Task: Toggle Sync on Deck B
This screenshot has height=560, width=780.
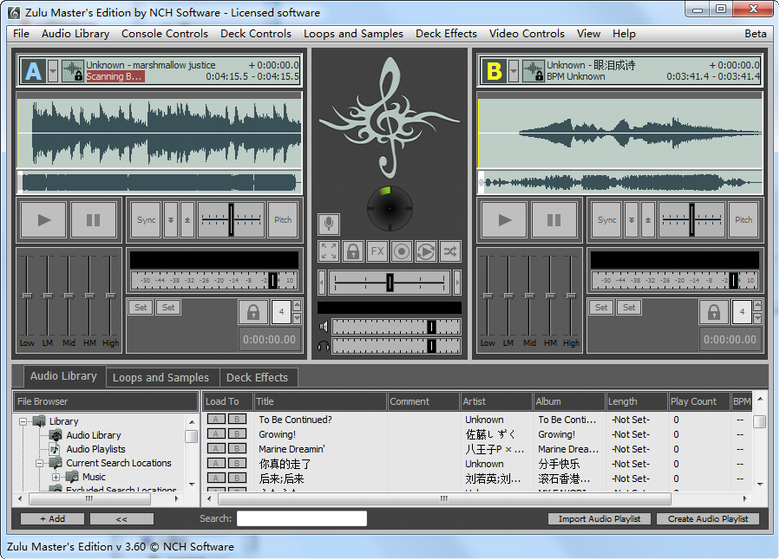Action: pos(607,220)
